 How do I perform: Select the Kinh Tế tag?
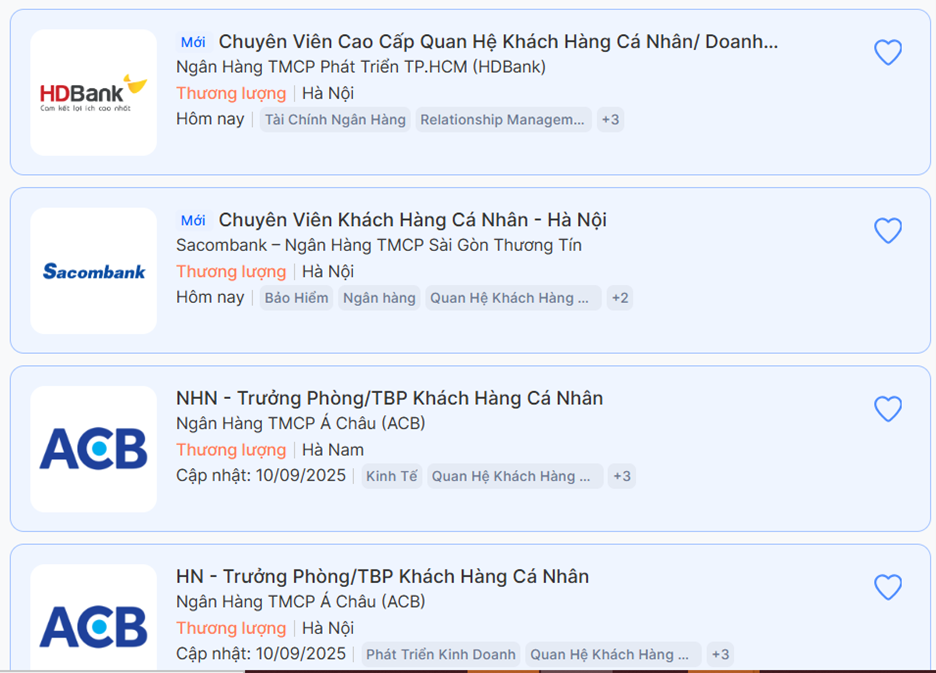click(x=392, y=477)
